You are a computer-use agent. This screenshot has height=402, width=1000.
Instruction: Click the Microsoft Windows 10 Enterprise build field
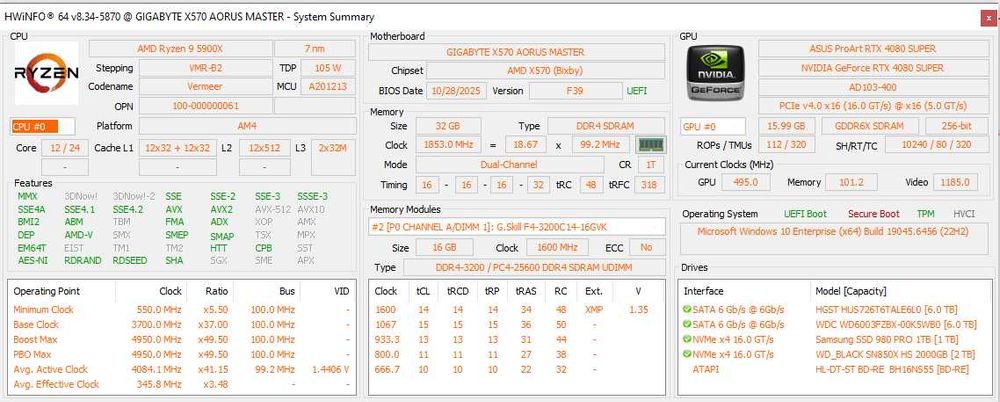tap(835, 238)
